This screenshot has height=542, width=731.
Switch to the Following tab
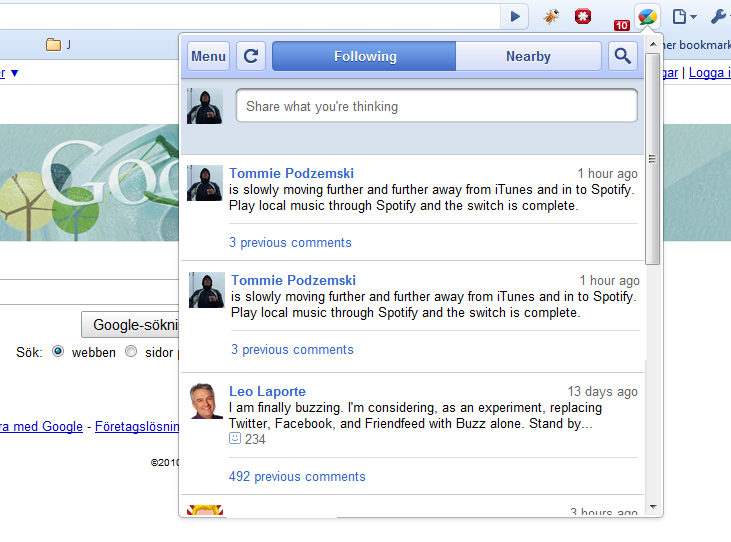coord(364,56)
